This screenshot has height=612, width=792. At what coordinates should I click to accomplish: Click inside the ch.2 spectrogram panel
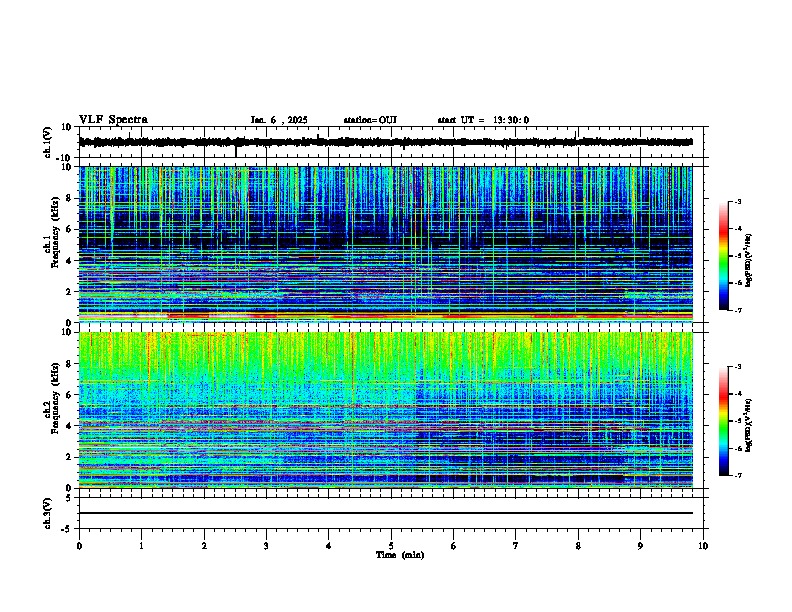386,410
